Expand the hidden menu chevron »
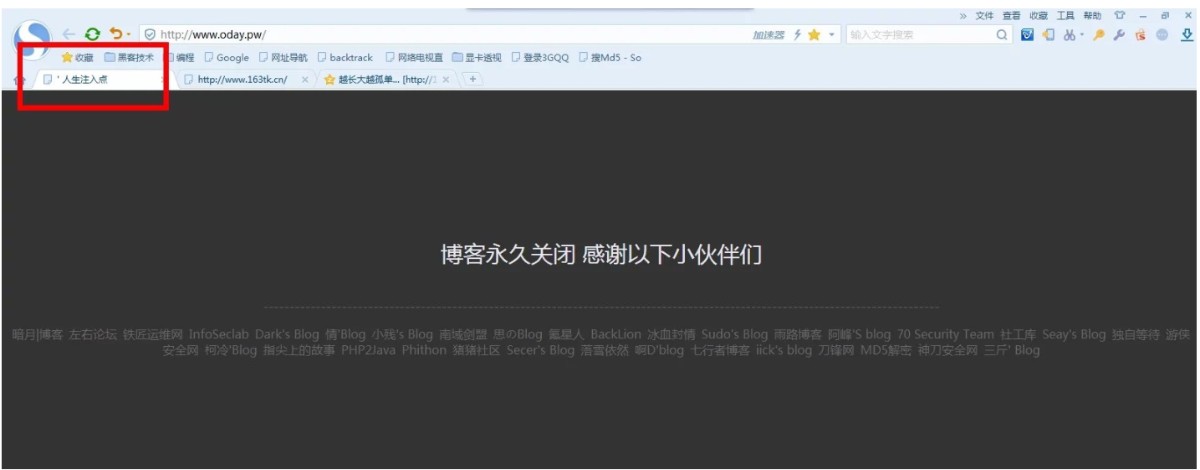This screenshot has height=470, width=1200. pos(964,15)
